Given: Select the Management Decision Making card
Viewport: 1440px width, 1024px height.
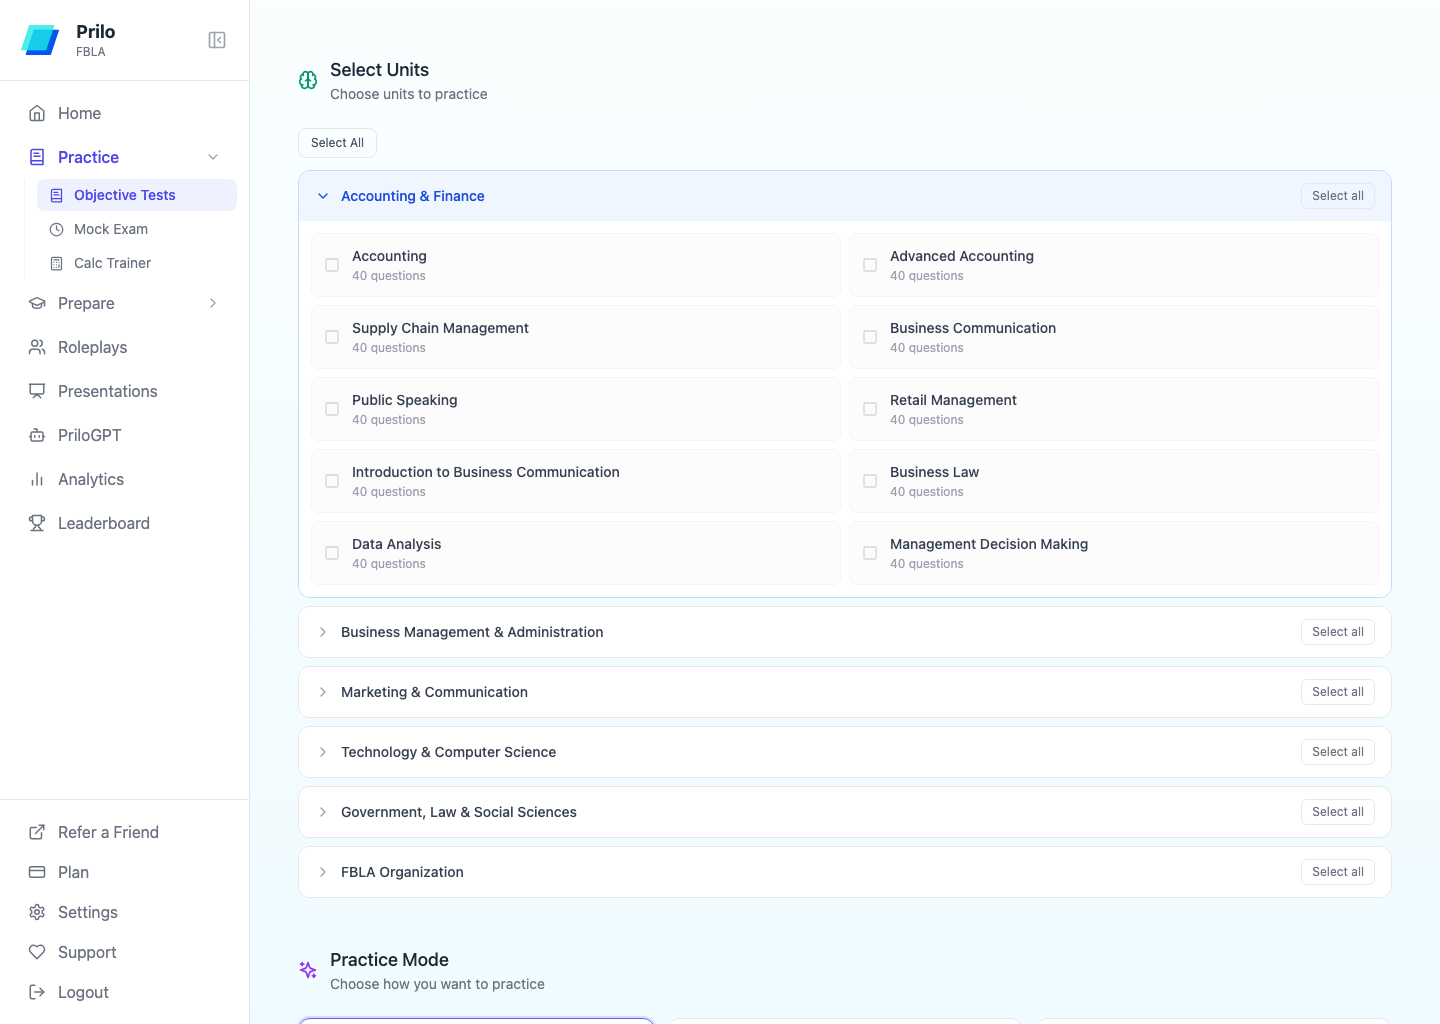Looking at the screenshot, I should 1114,553.
